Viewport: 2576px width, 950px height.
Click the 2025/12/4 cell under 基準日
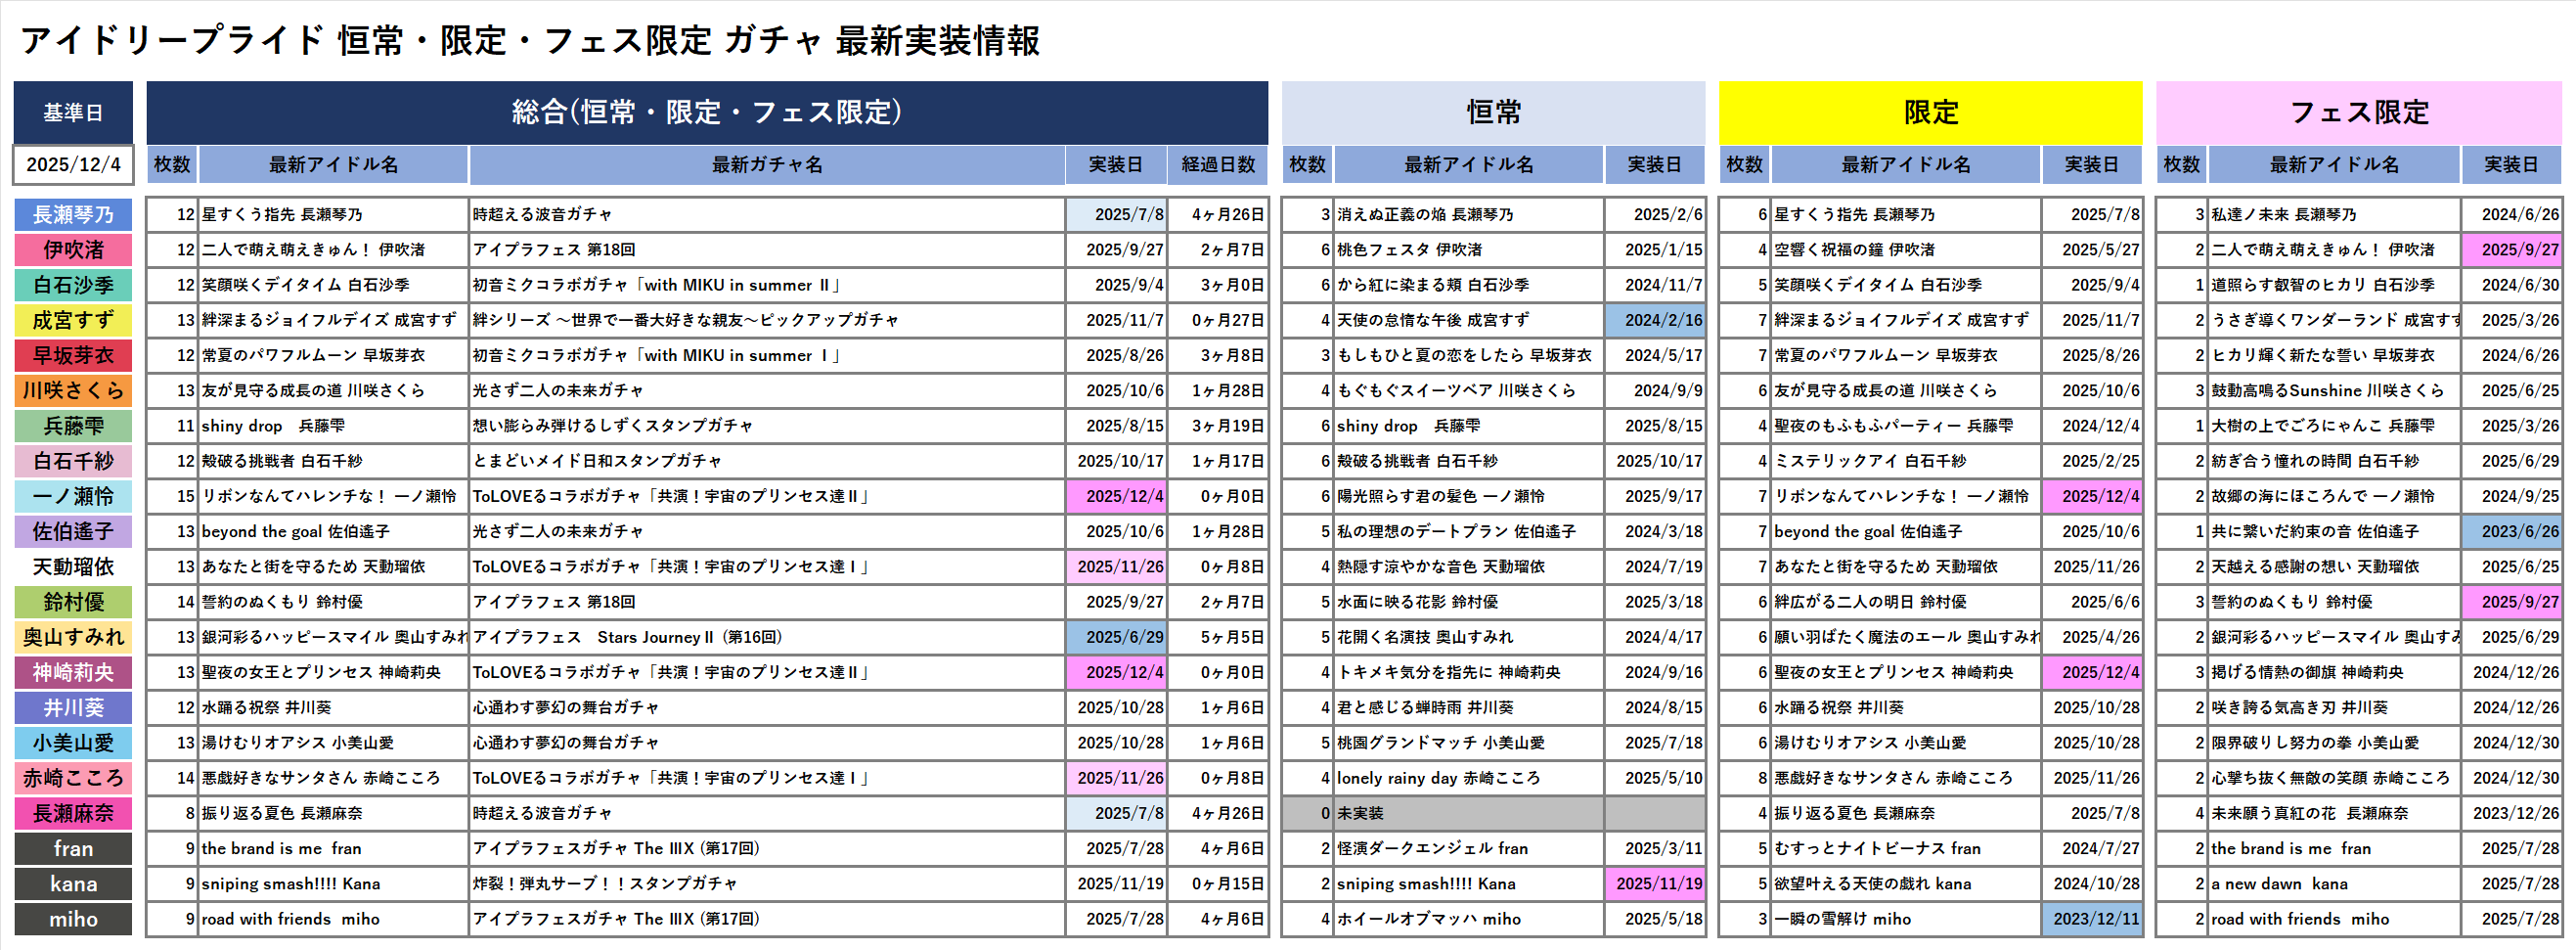coord(73,165)
